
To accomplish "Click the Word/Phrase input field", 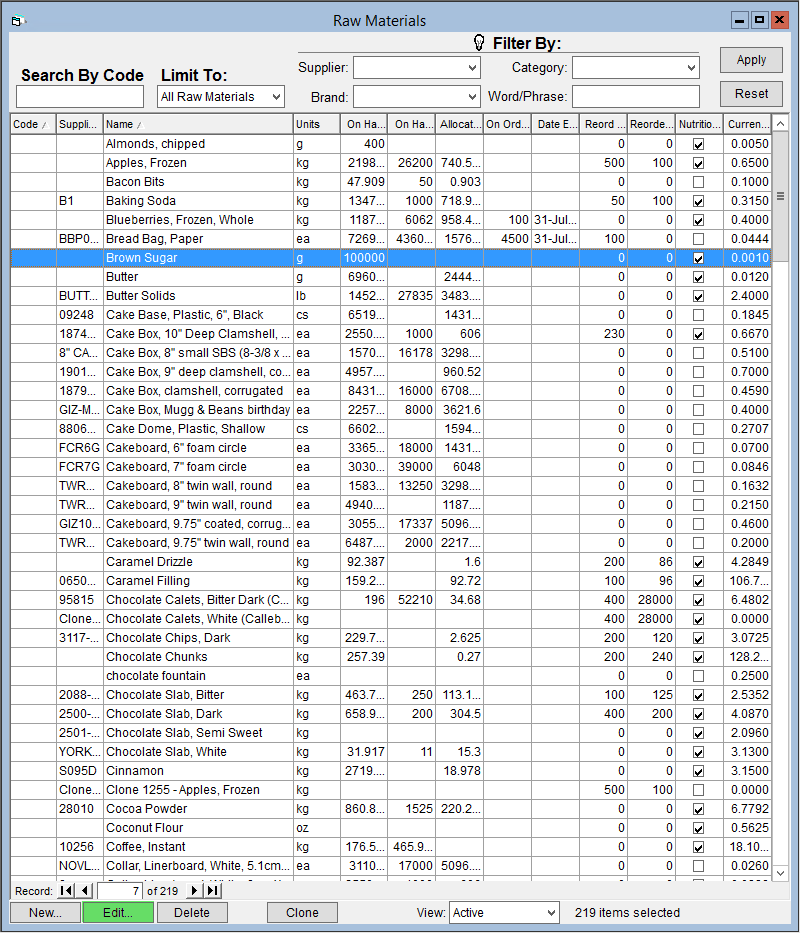I will coord(636,96).
